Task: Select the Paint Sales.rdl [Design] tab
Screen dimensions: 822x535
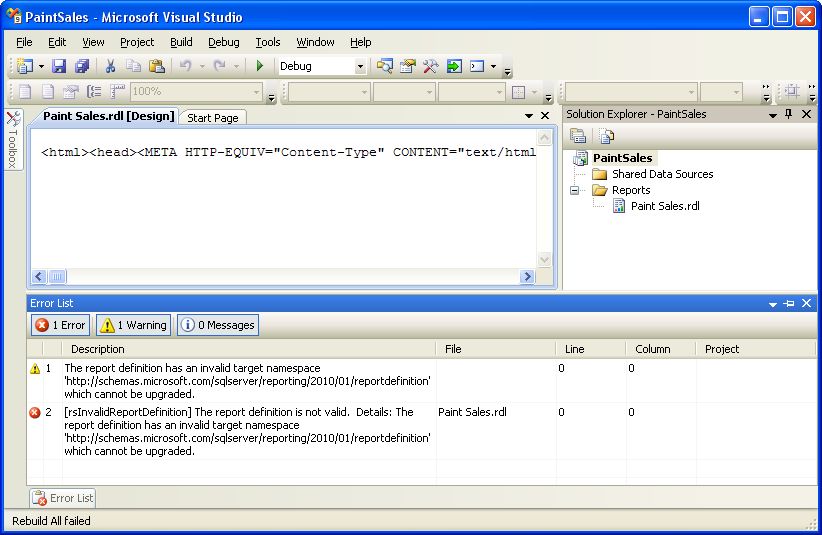Action: pyautogui.click(x=109, y=116)
